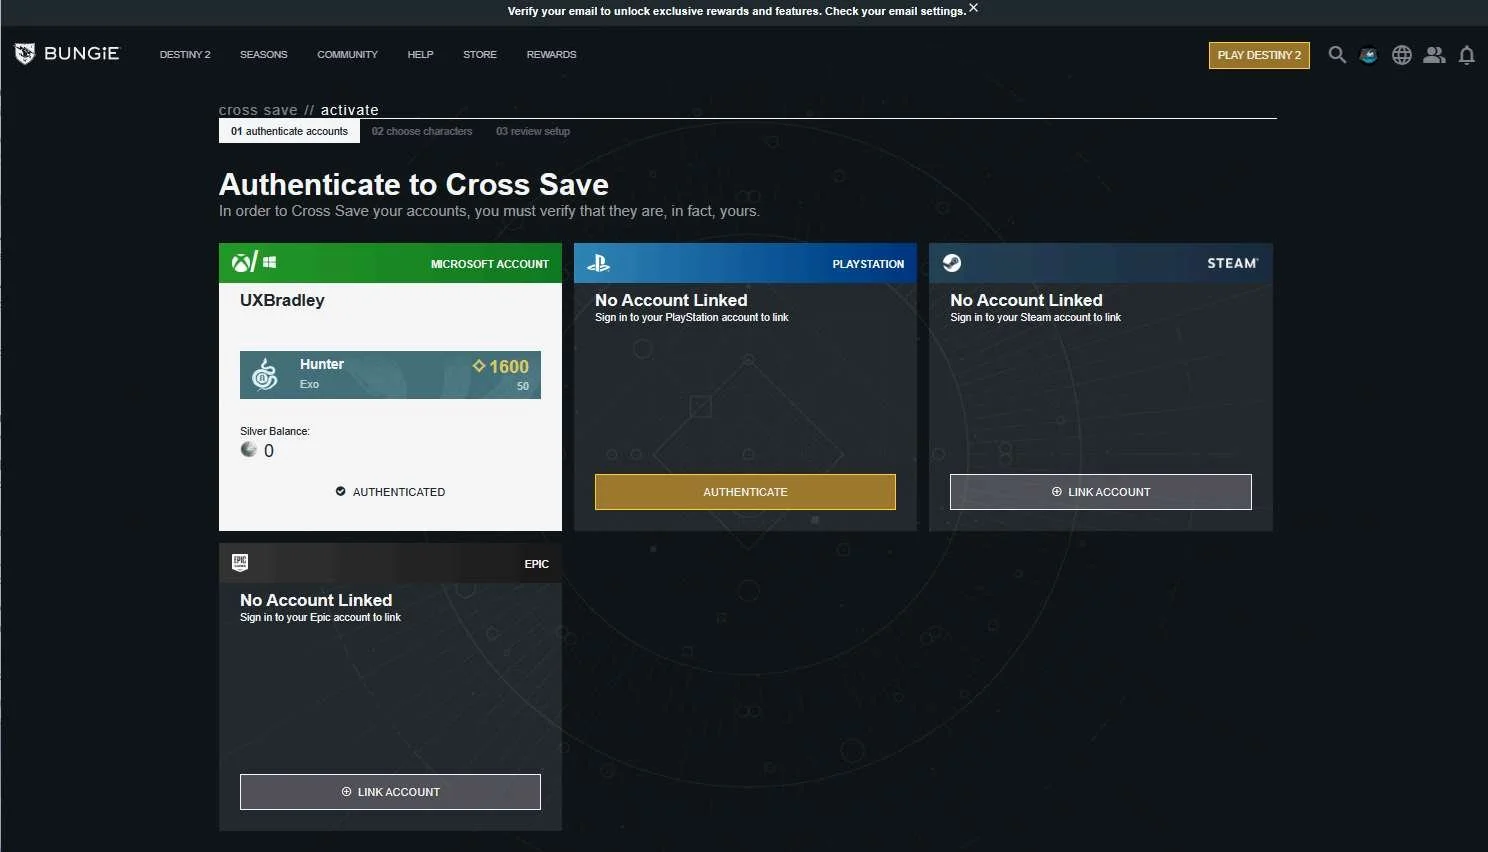Viewport: 1488px width, 852px height.
Task: Click the 'cross save' breadcrumb text
Action: point(258,110)
